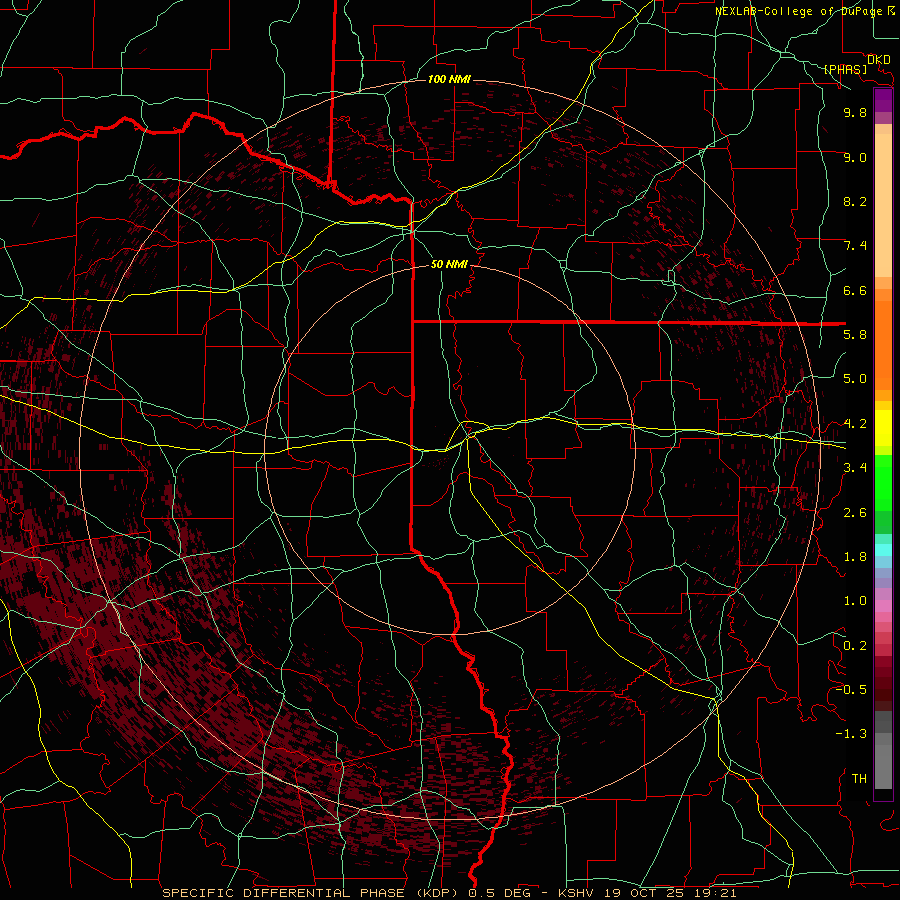Click the DKD product code label
900x900 pixels.
pyautogui.click(x=879, y=59)
